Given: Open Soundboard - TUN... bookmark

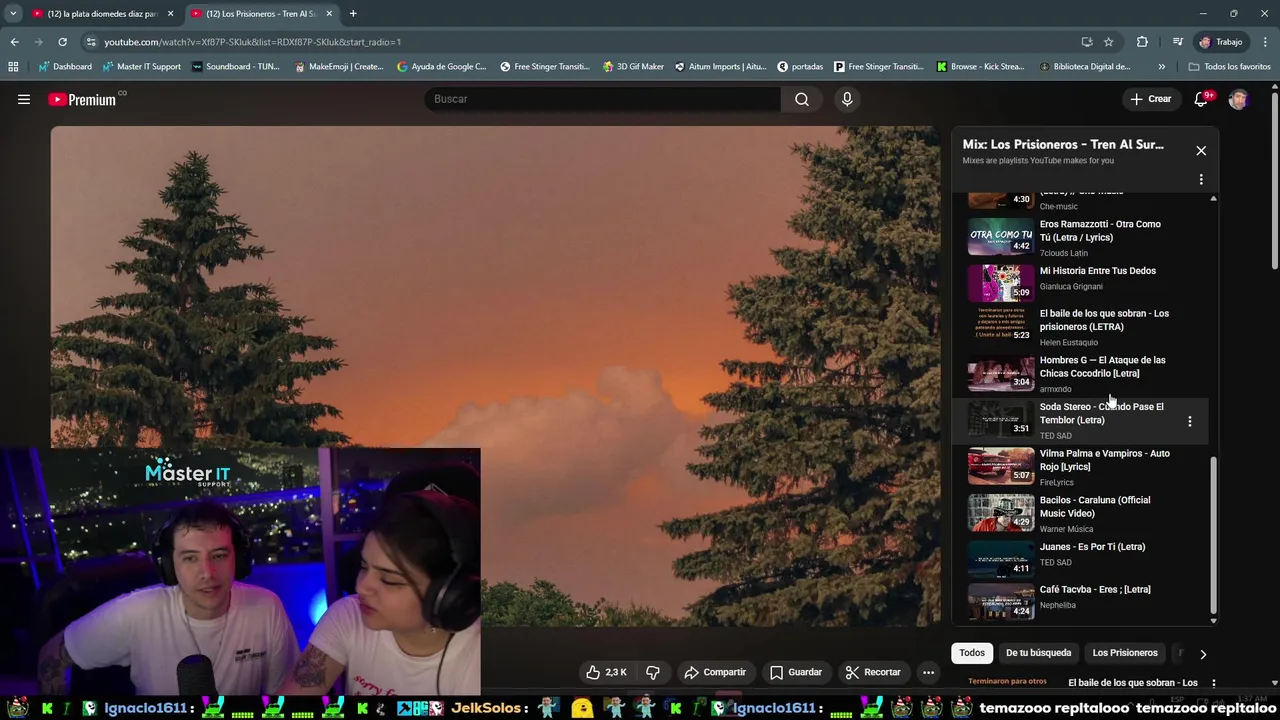Looking at the screenshot, I should point(235,67).
